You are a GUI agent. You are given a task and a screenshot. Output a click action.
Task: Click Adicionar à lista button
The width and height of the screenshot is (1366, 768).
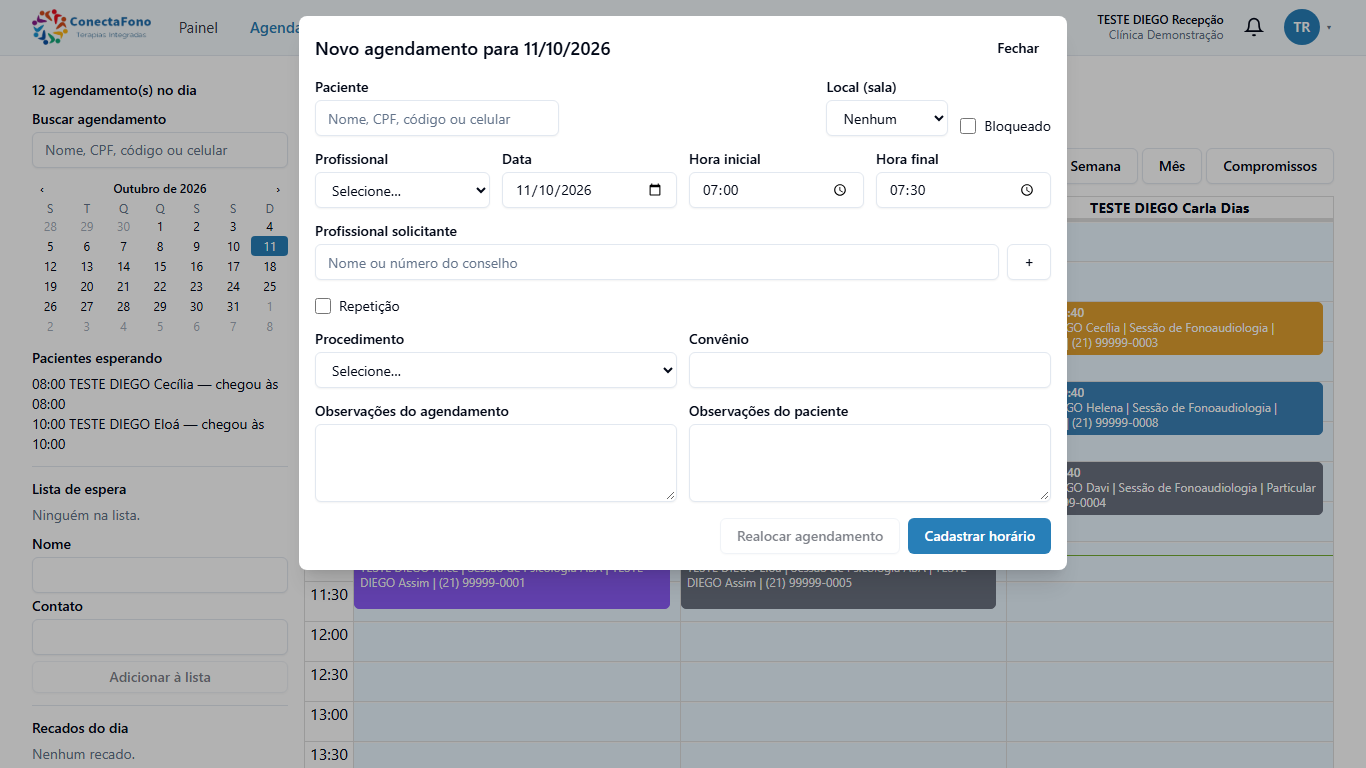(160, 677)
